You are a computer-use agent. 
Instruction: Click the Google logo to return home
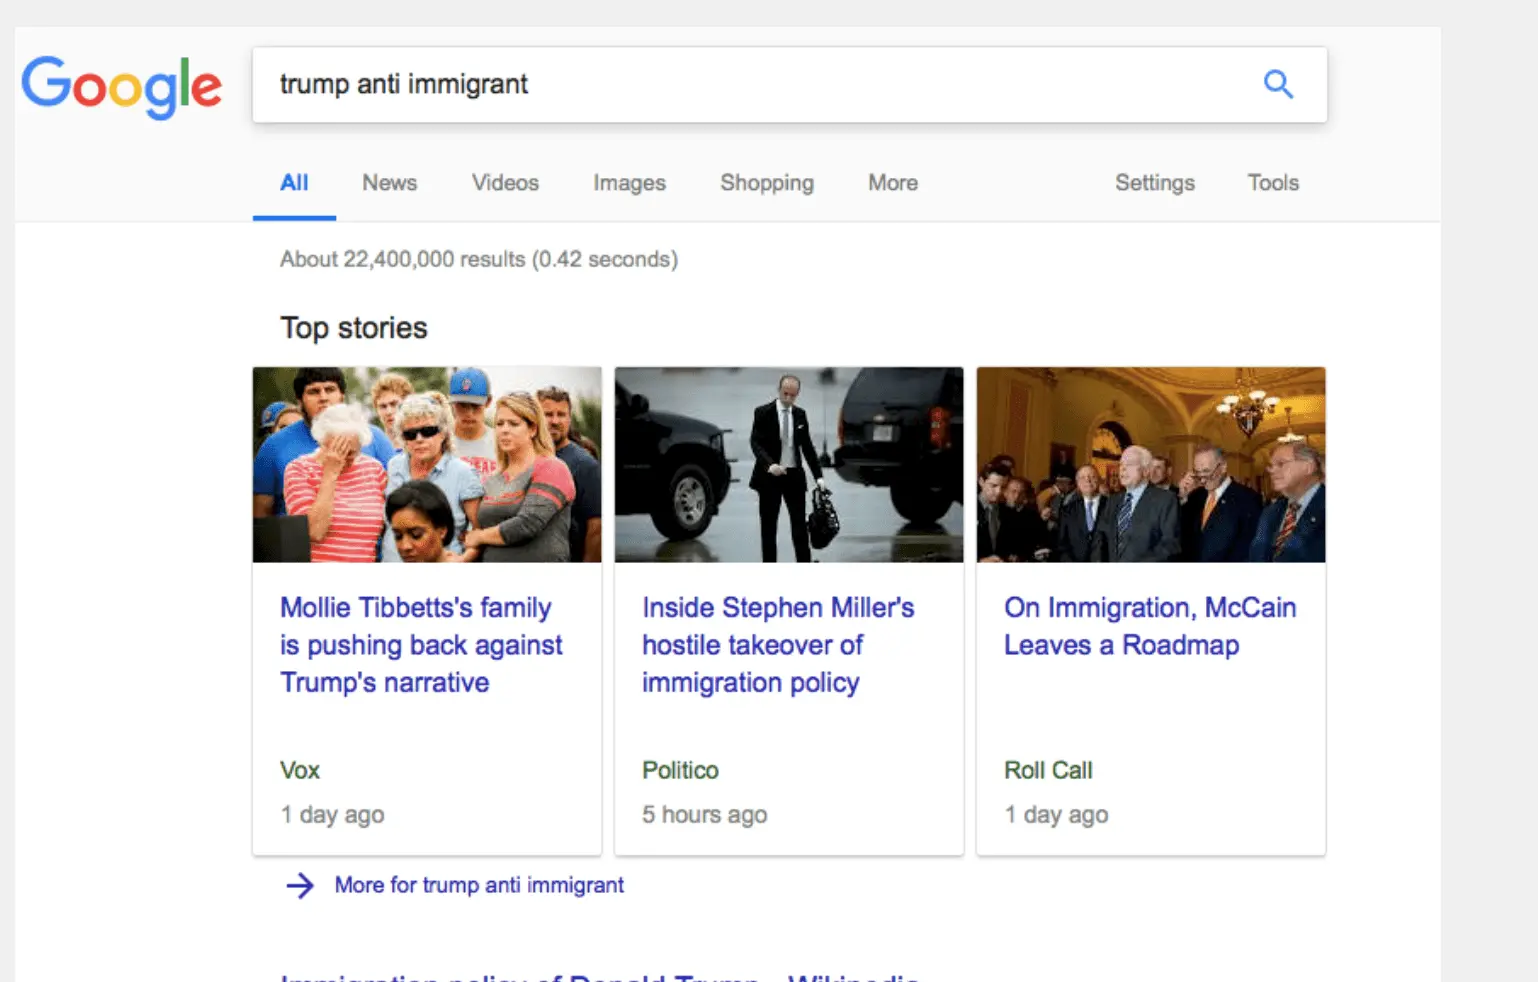pos(121,86)
